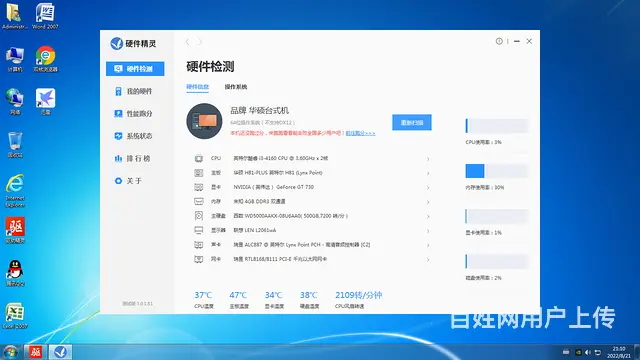Viewport: 640px width, 360px height.
Task: Click the 硬件精灵 logo
Action: [133, 43]
